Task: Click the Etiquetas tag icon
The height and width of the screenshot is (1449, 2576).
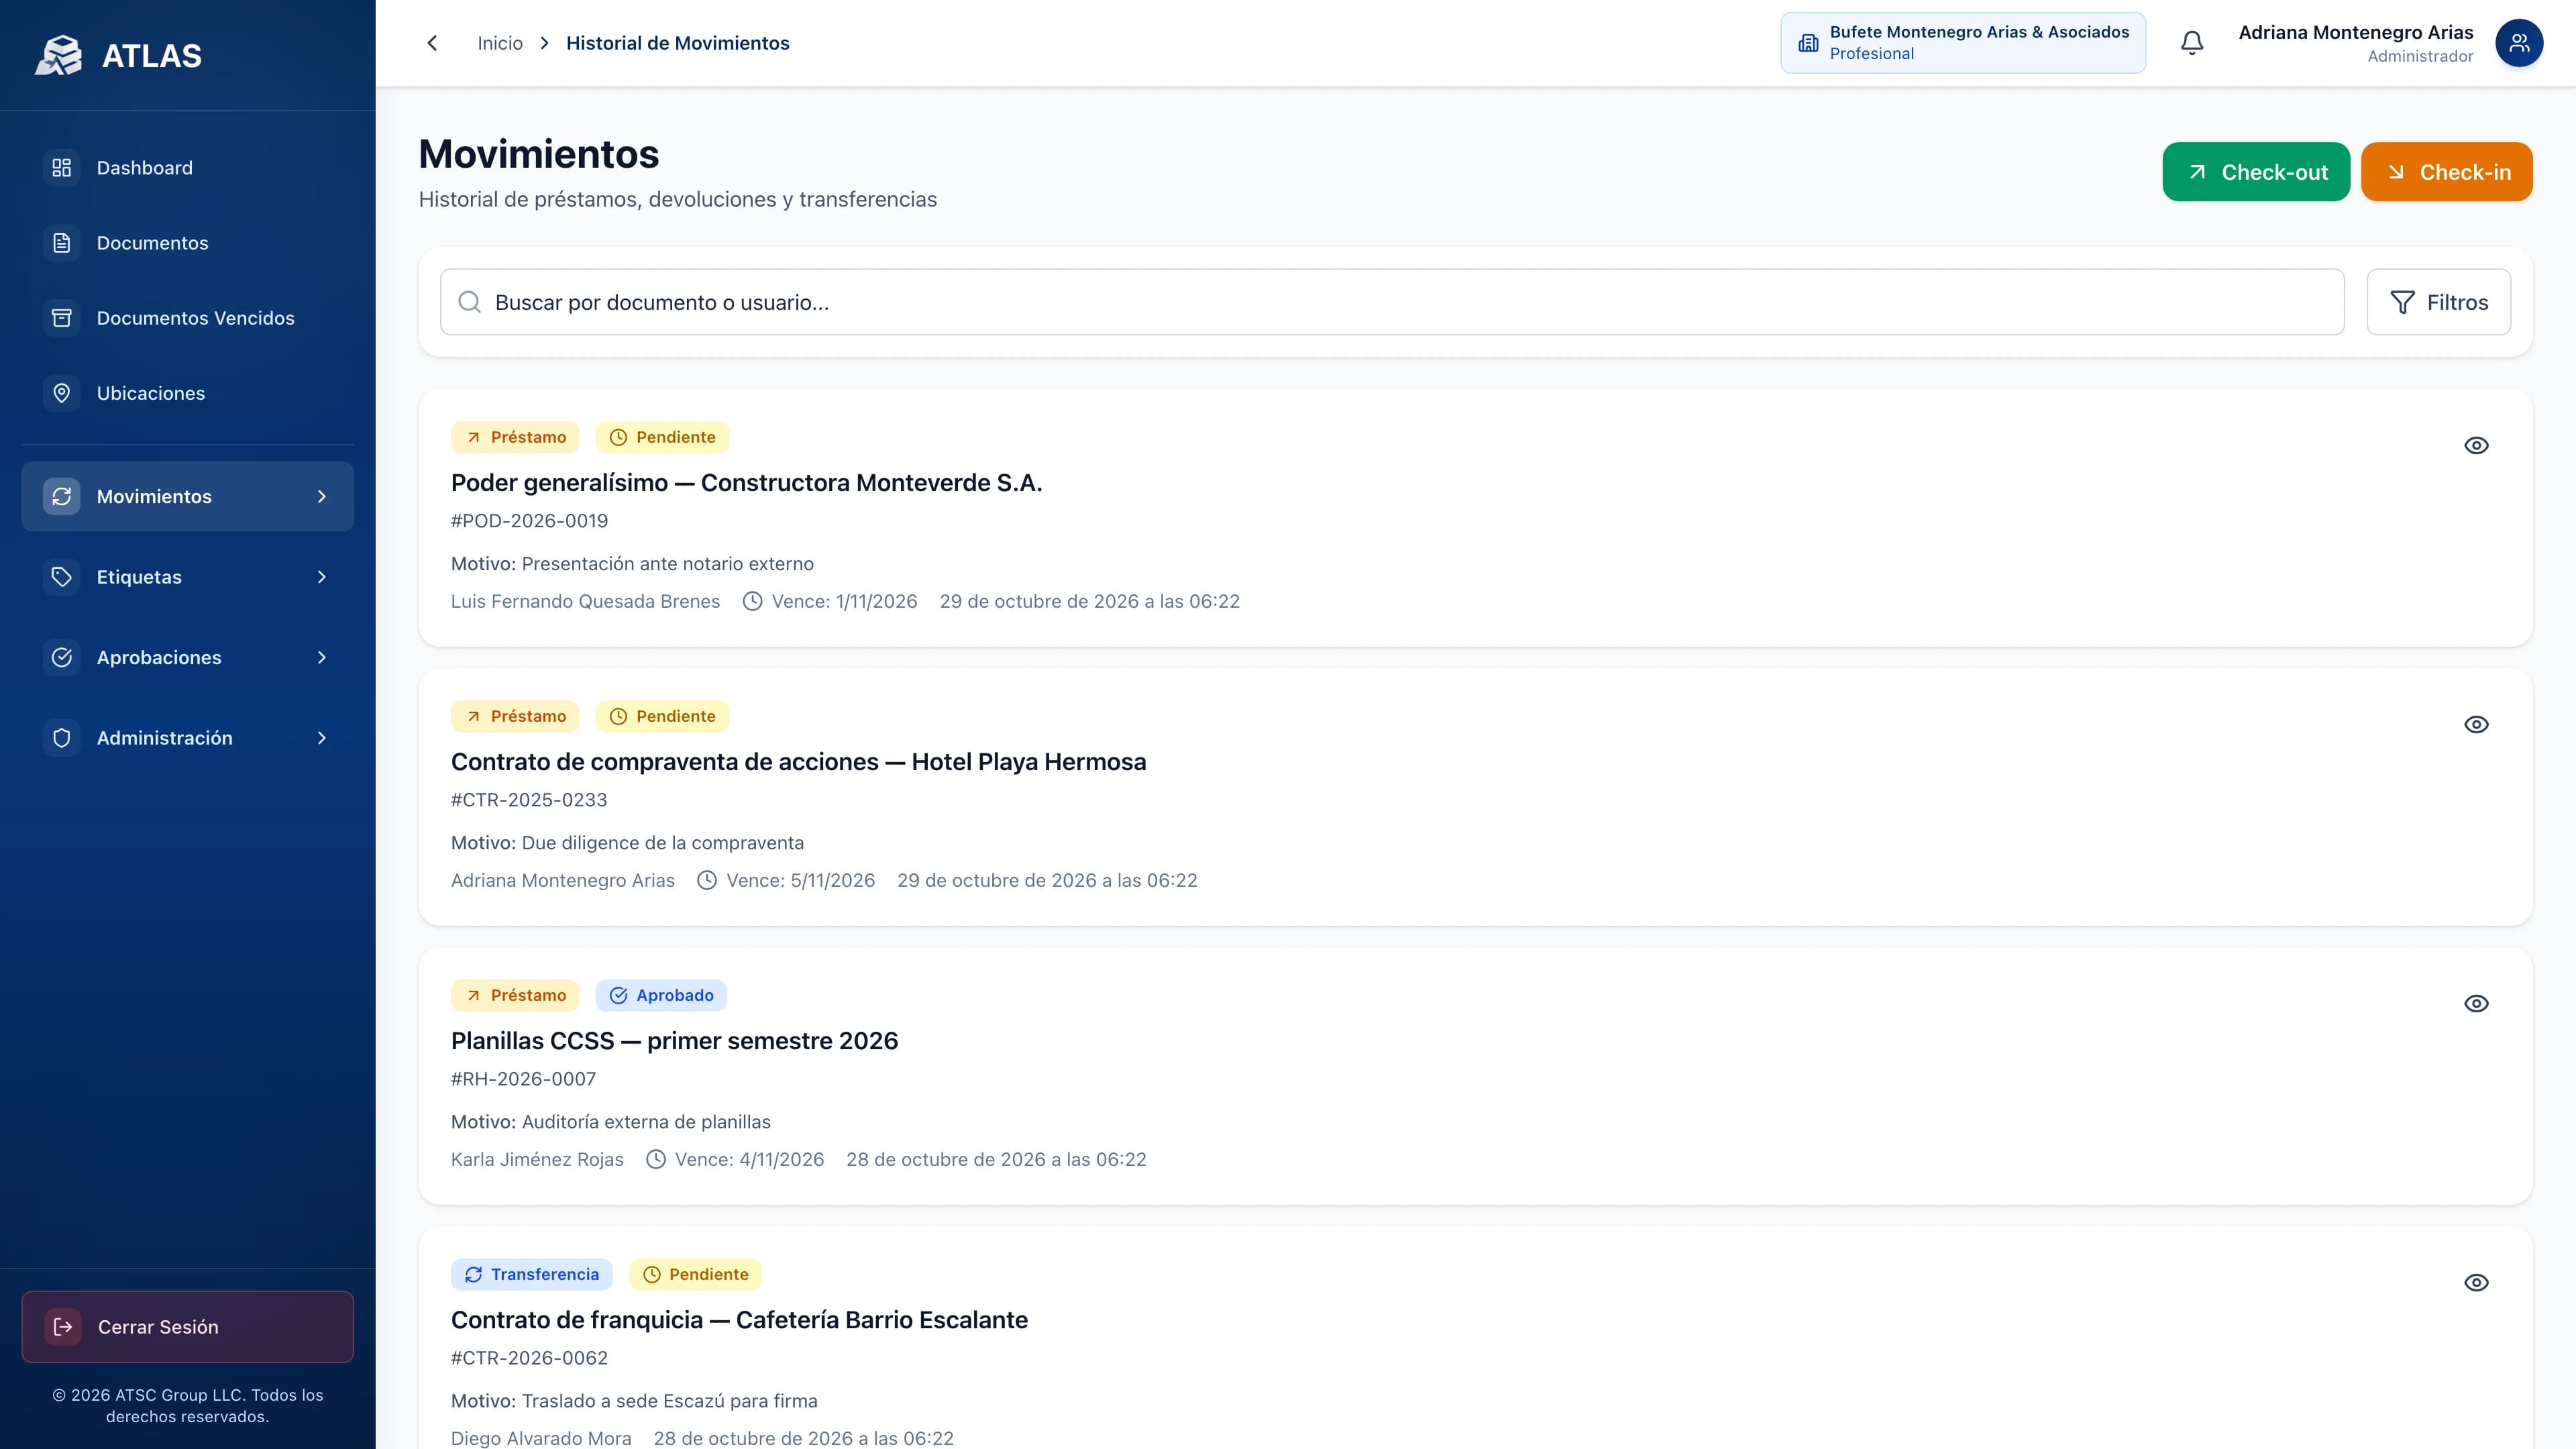Action: coord(62,577)
